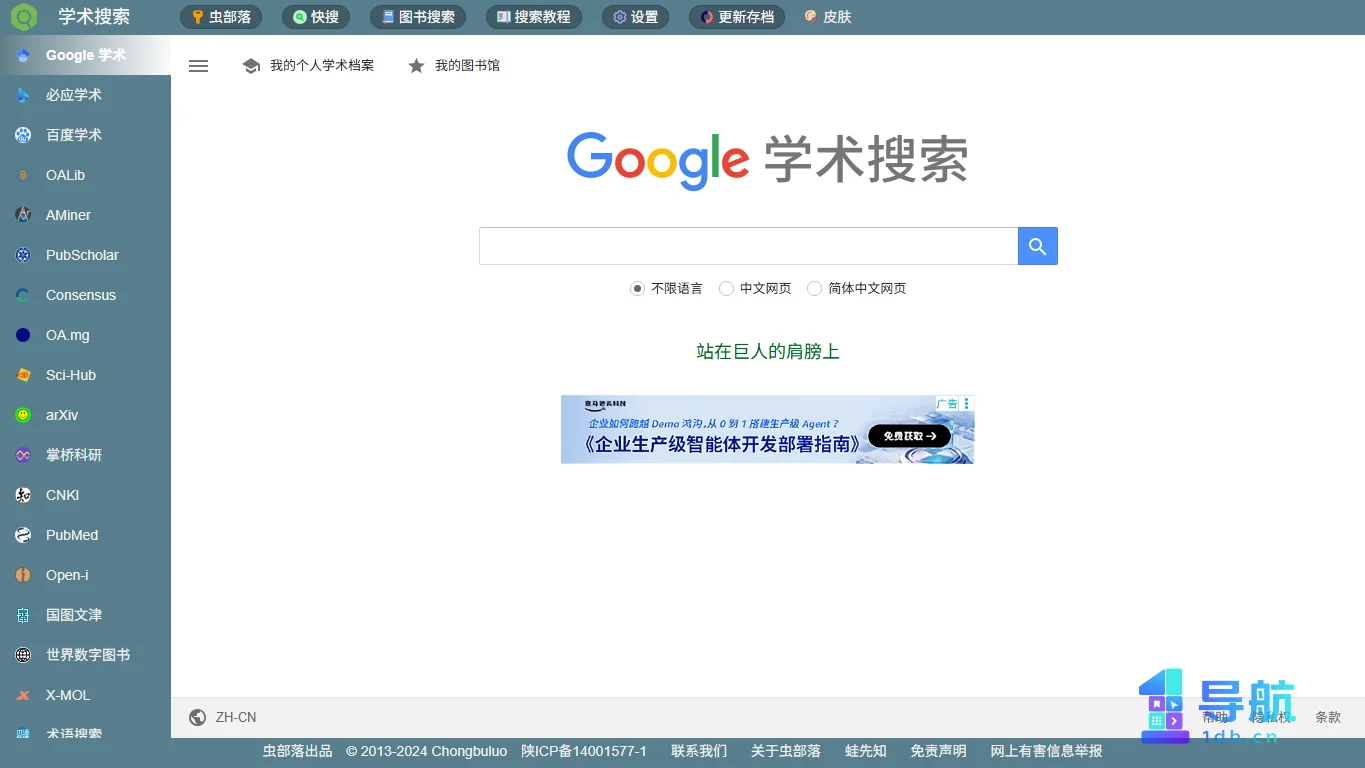The height and width of the screenshot is (768, 1365).
Task: Select the 中文网页 radio option
Action: (x=726, y=288)
